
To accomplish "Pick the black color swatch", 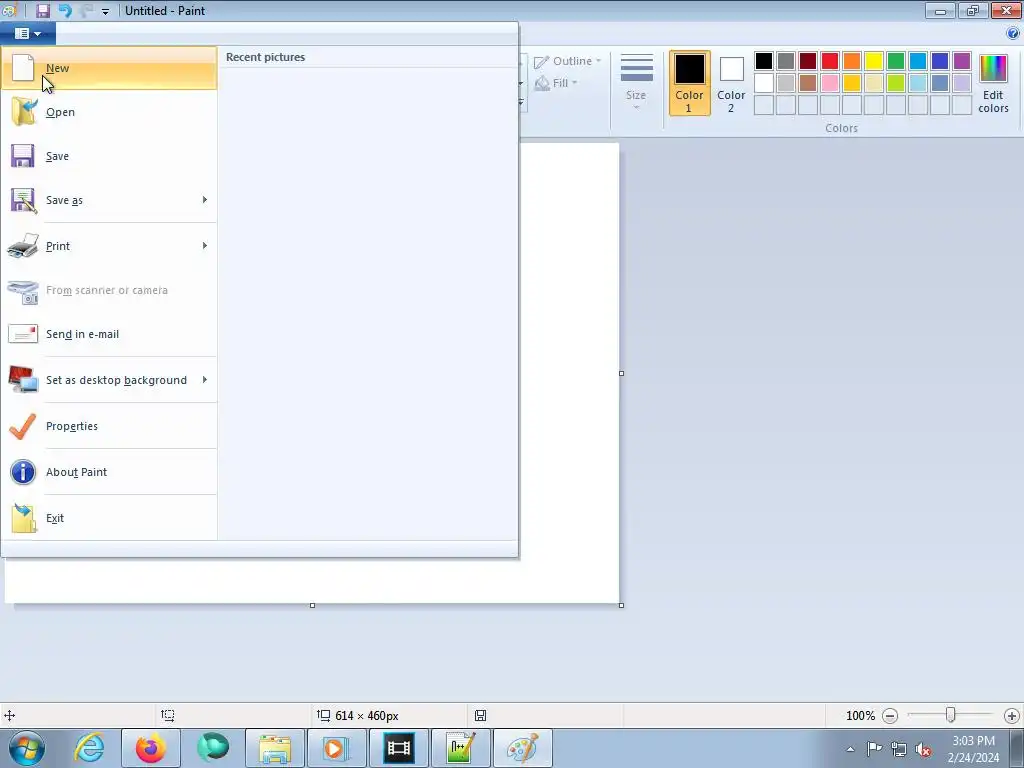I will click(x=764, y=61).
